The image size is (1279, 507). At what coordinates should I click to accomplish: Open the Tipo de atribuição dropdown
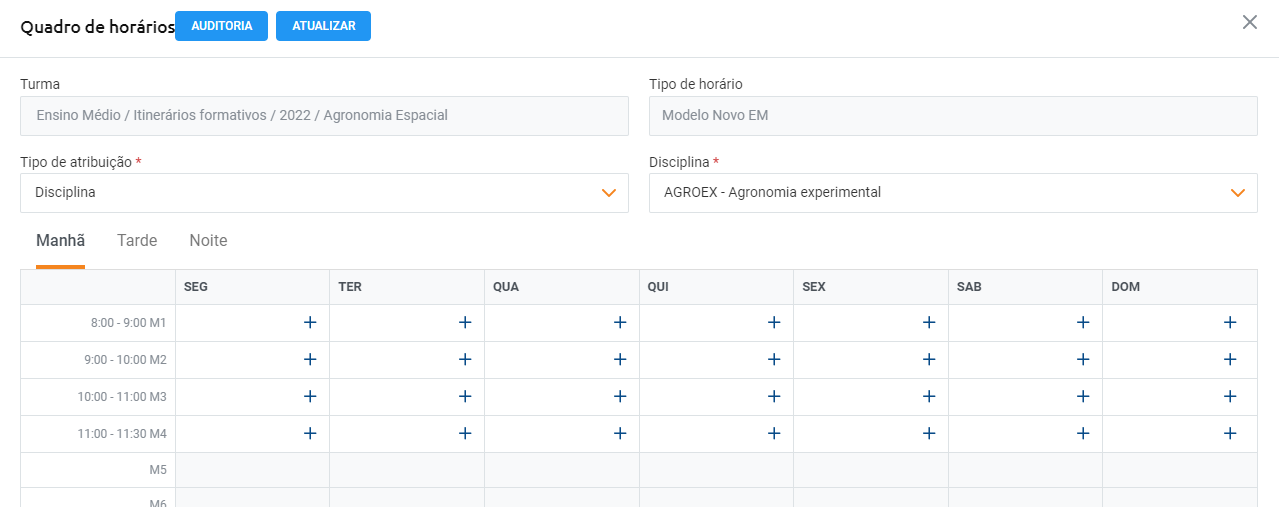324,192
